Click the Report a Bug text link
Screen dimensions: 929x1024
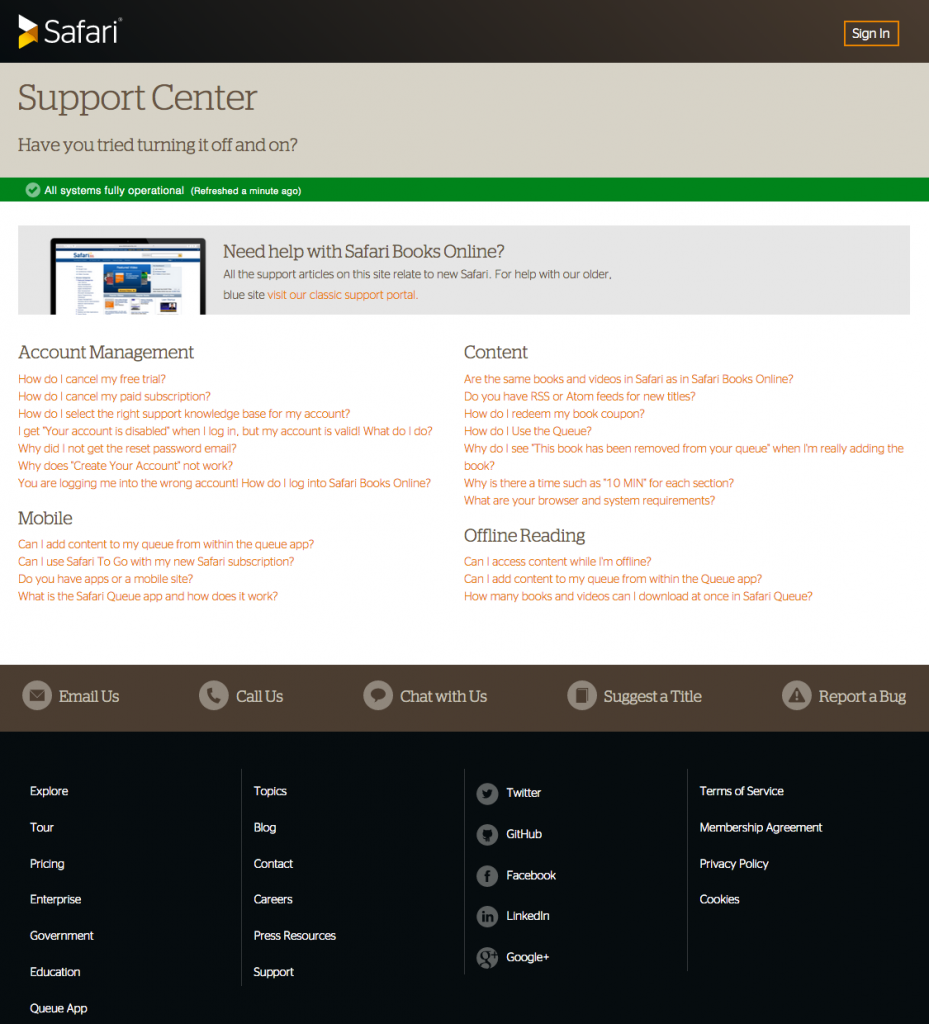click(862, 696)
